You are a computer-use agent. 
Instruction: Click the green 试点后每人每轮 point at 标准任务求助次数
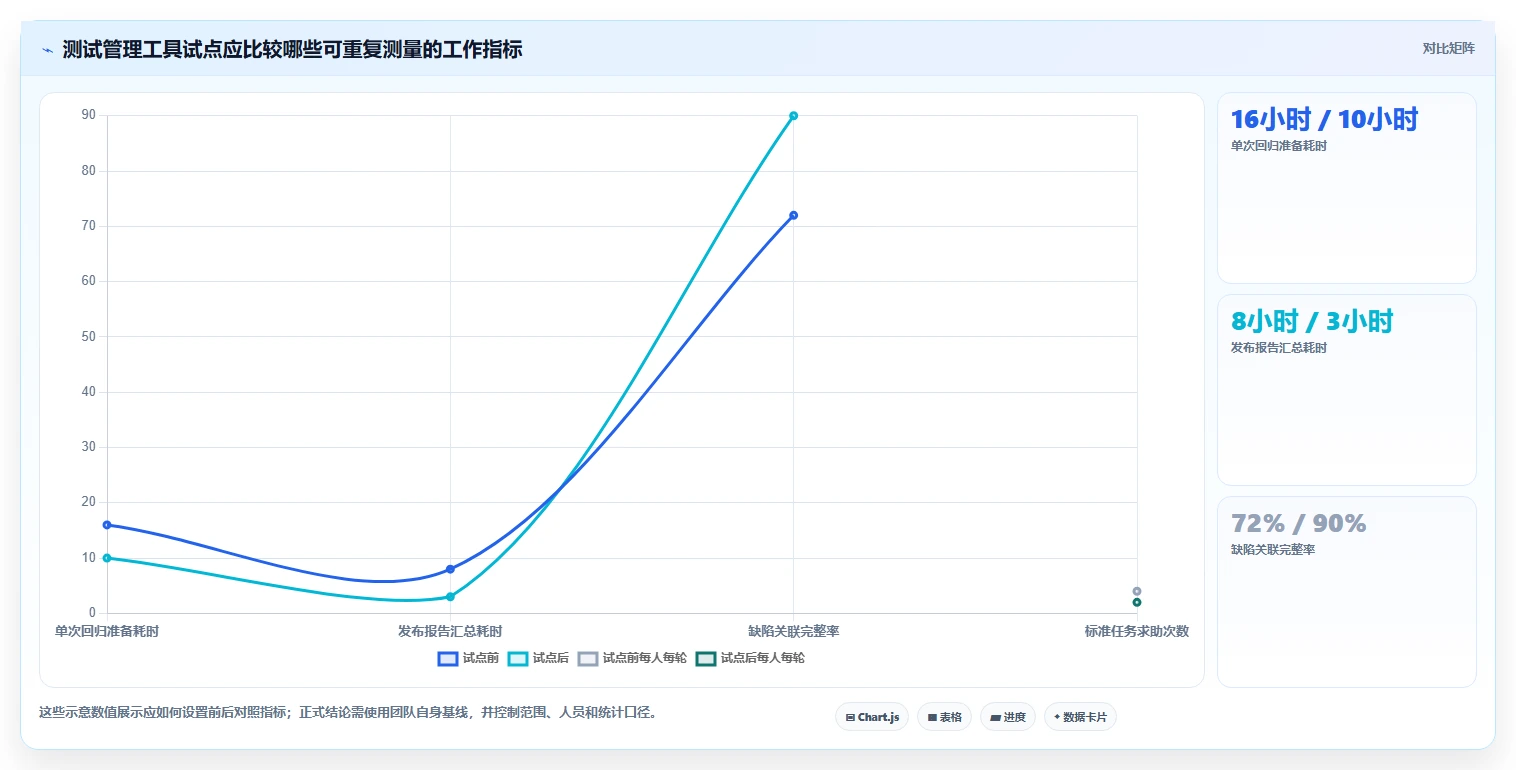point(1137,602)
